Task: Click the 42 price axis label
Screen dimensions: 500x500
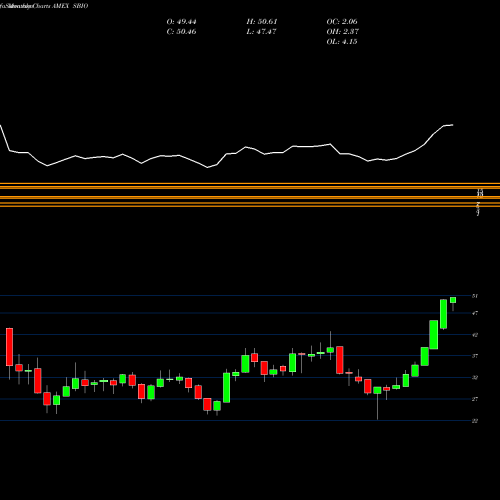Action: 475,335
